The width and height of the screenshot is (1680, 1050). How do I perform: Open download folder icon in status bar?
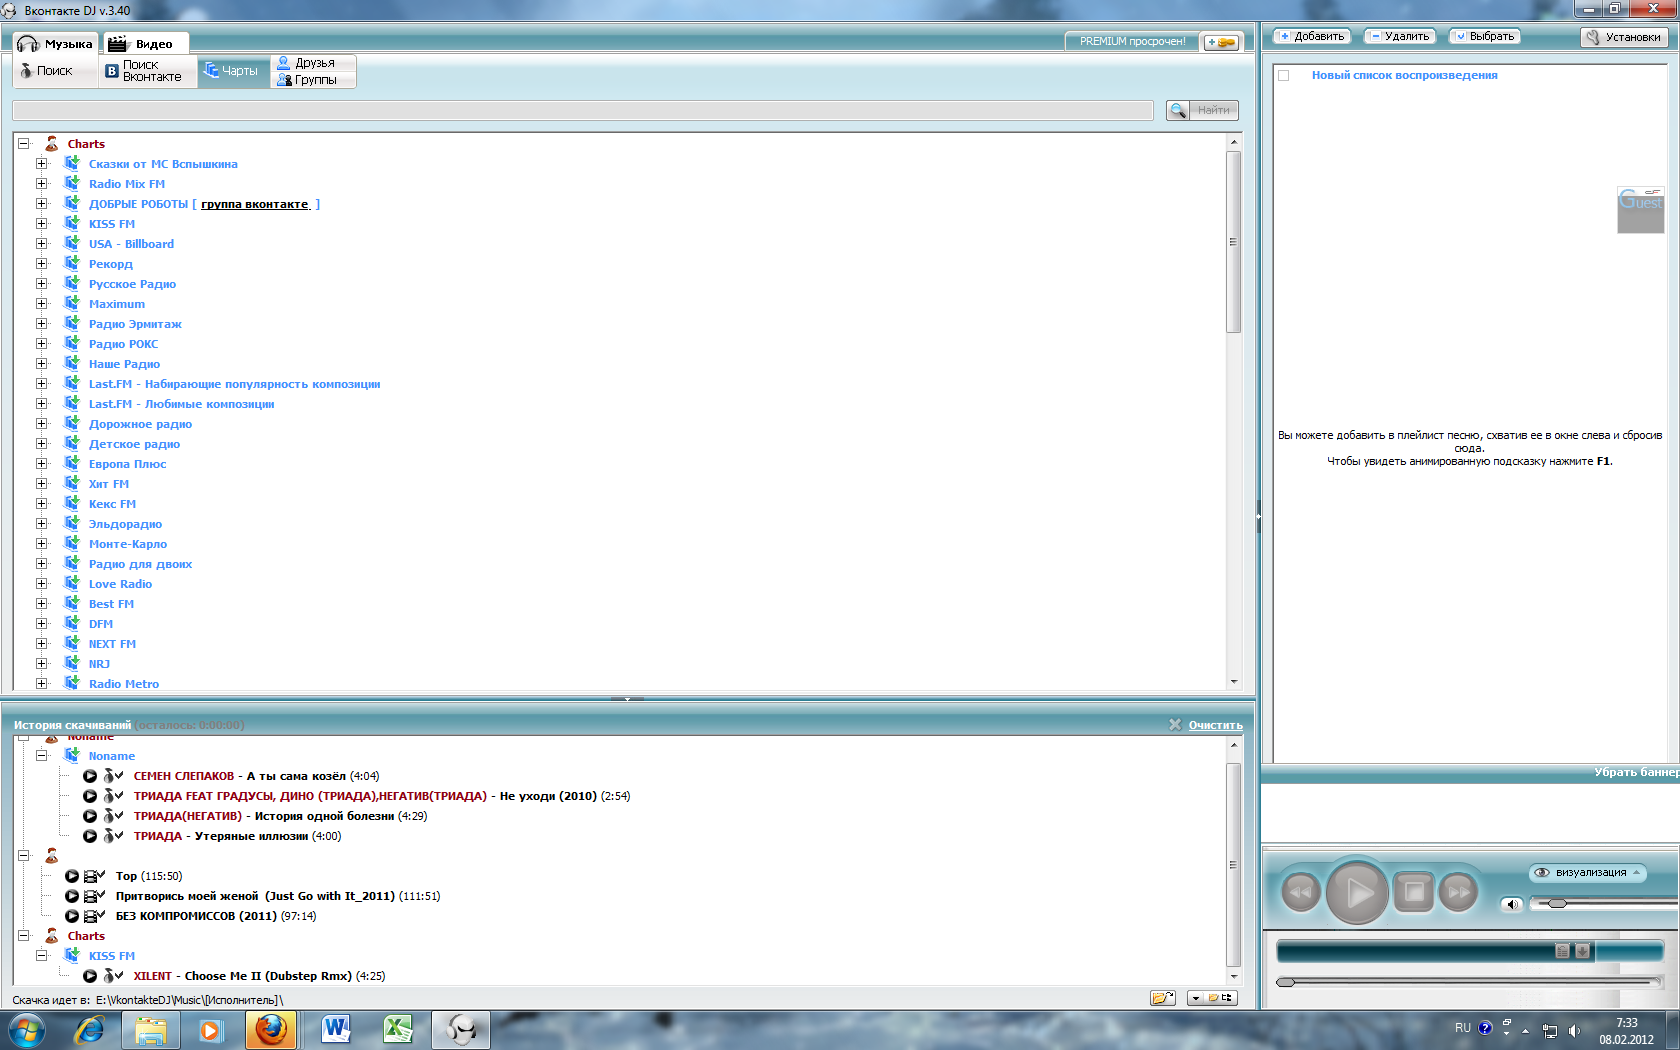pyautogui.click(x=1162, y=998)
